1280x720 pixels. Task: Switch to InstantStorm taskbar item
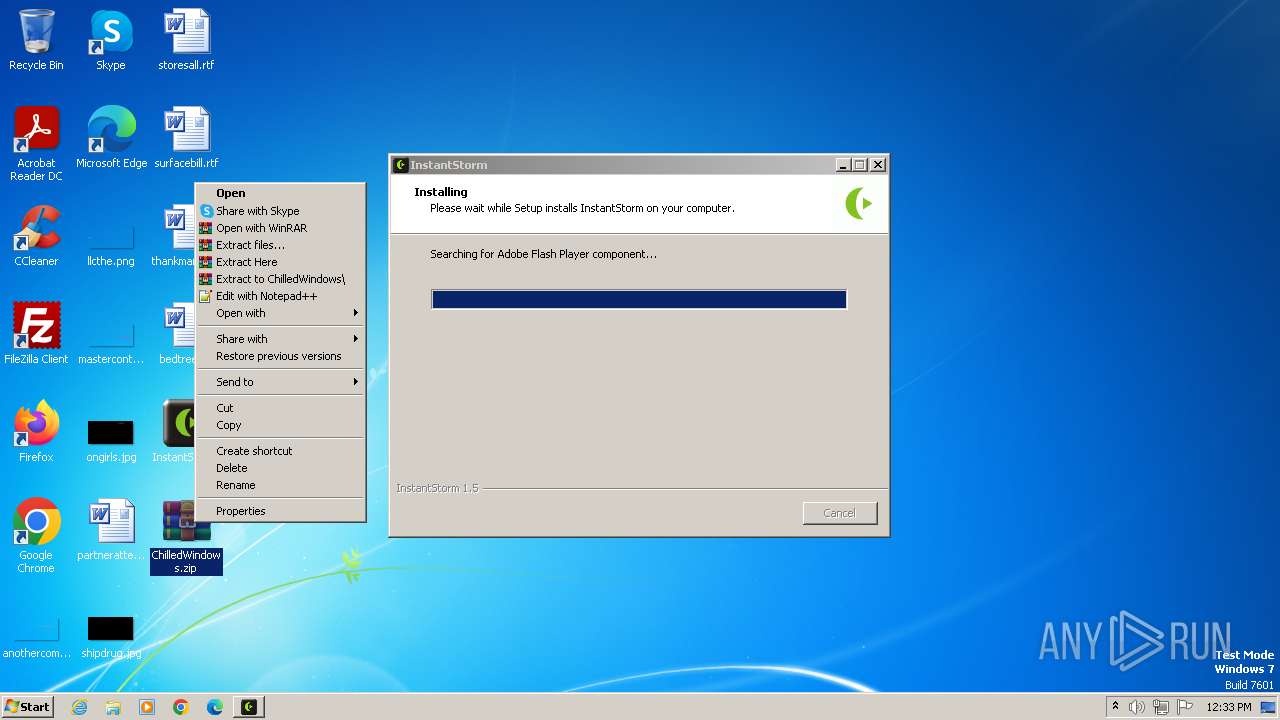point(249,707)
